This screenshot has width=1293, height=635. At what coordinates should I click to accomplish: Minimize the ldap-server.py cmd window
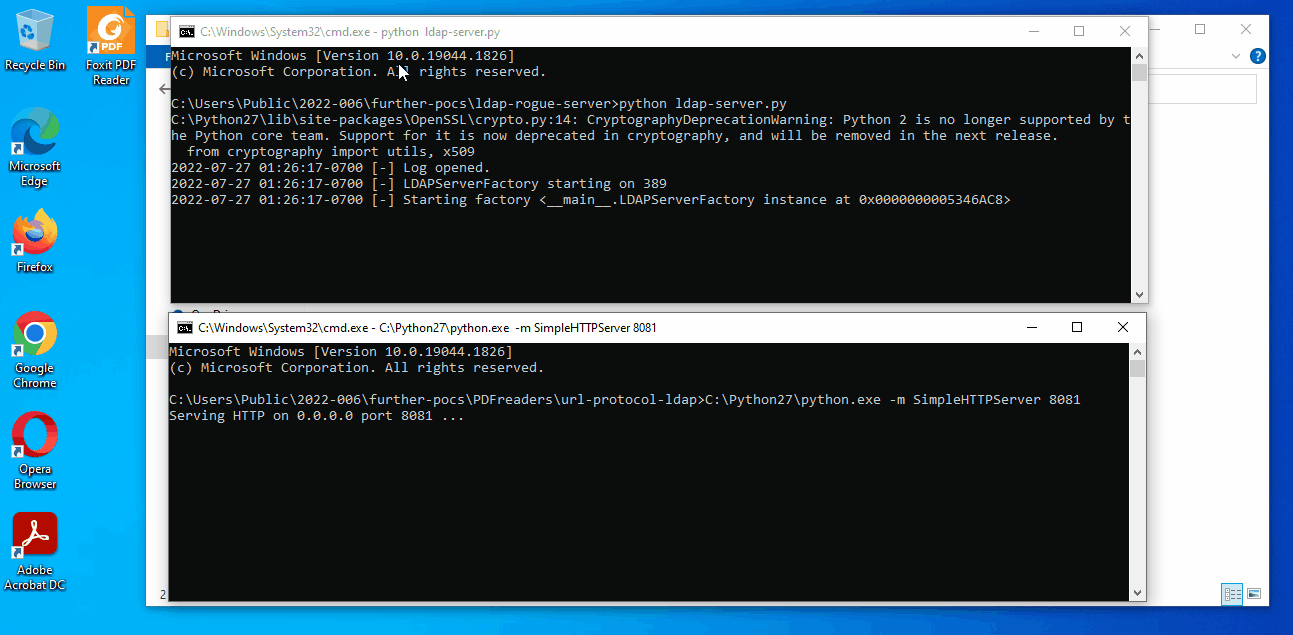[x=1034, y=31]
